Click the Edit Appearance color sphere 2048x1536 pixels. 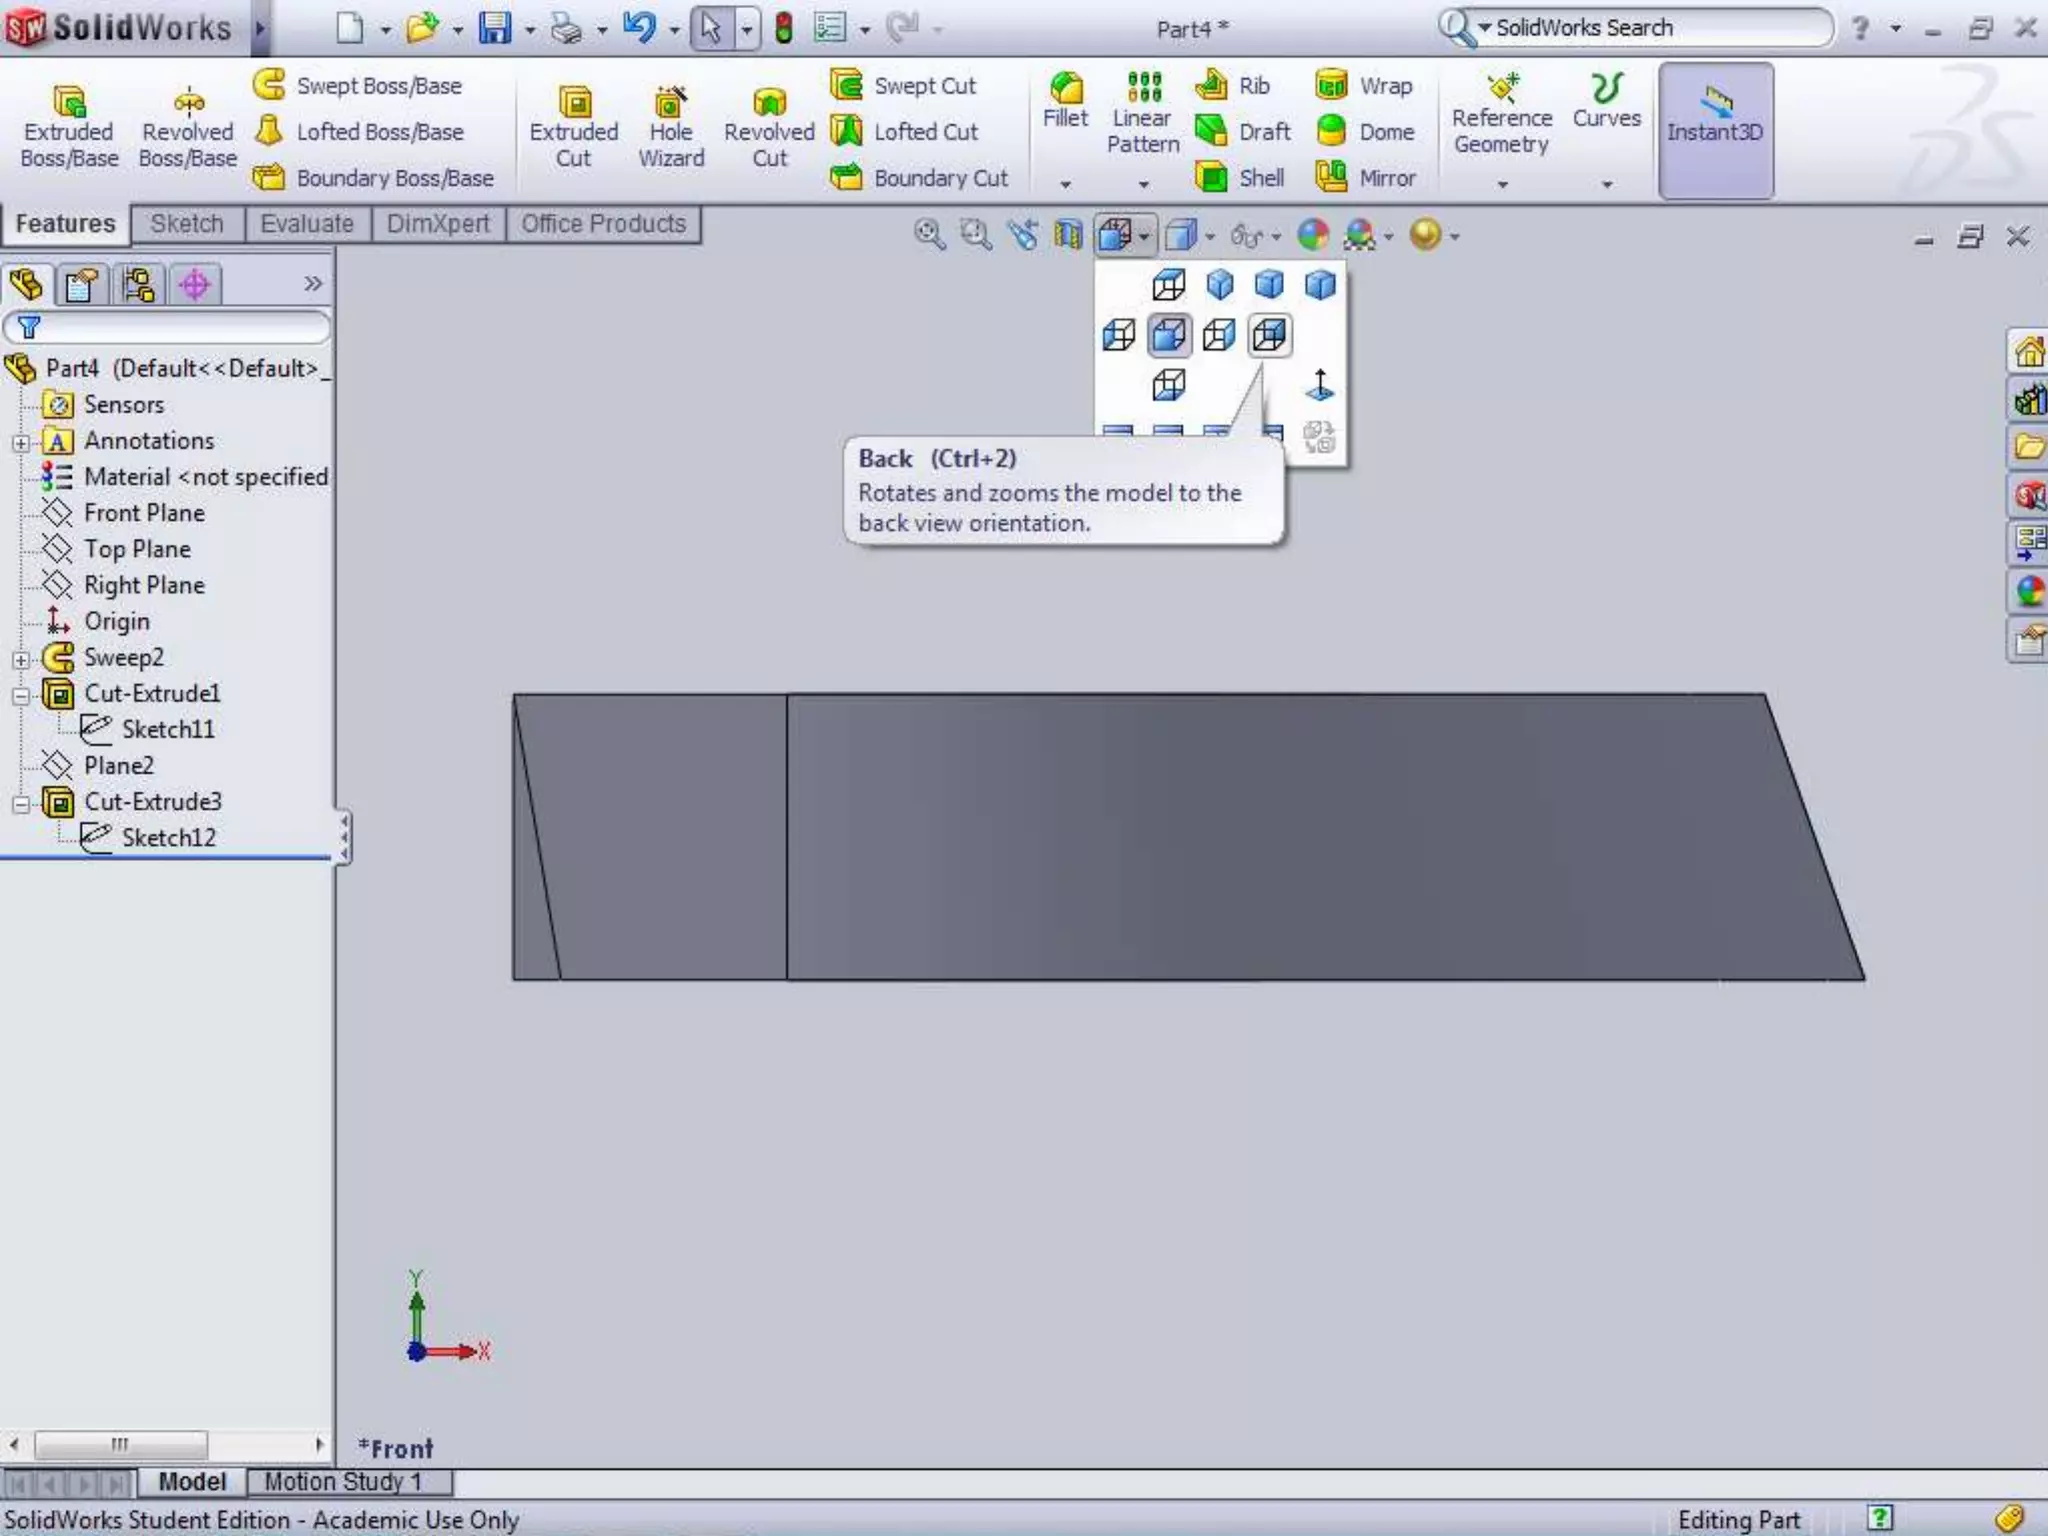coord(1312,235)
